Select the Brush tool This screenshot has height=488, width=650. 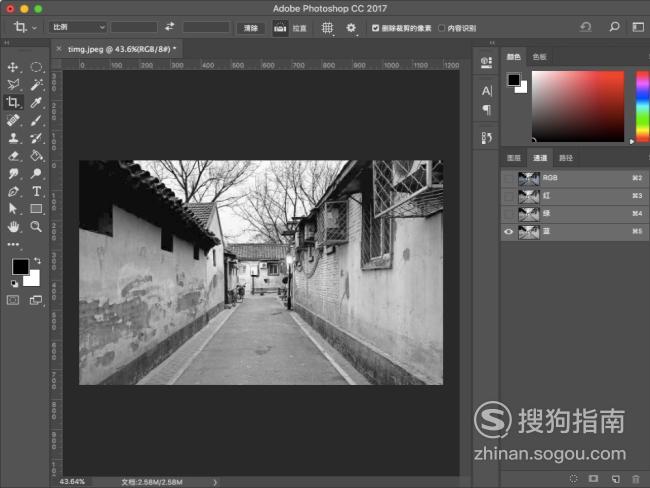click(36, 120)
